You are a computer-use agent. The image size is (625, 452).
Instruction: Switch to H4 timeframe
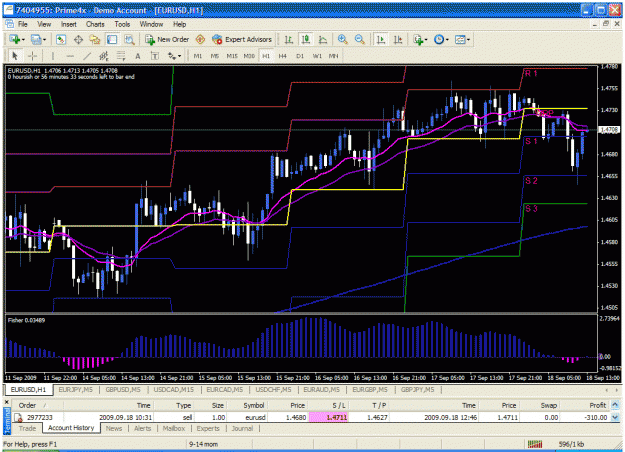coord(283,56)
